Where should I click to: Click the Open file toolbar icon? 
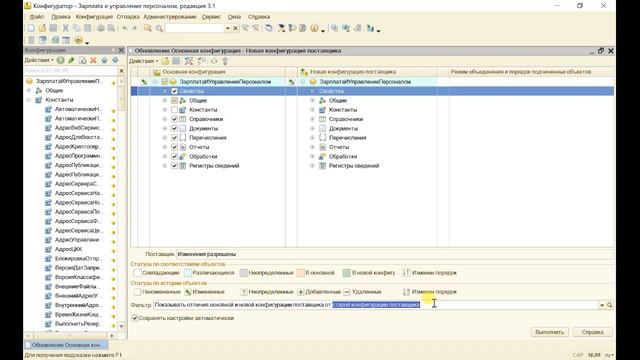42,28
